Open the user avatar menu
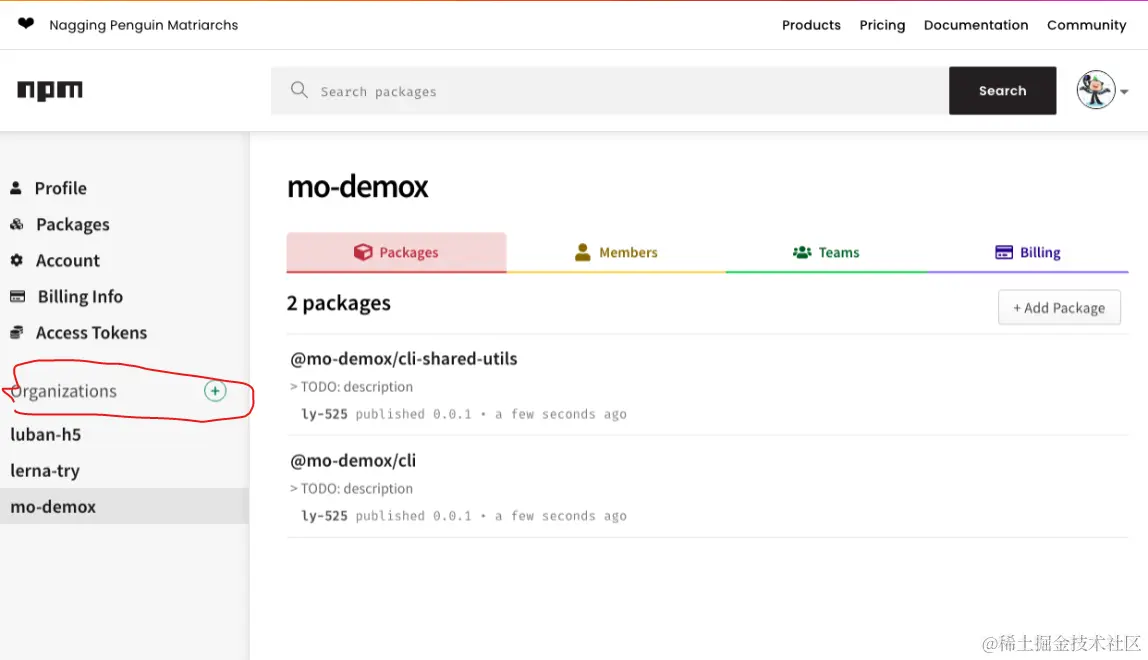The height and width of the screenshot is (660, 1148). tap(1095, 90)
